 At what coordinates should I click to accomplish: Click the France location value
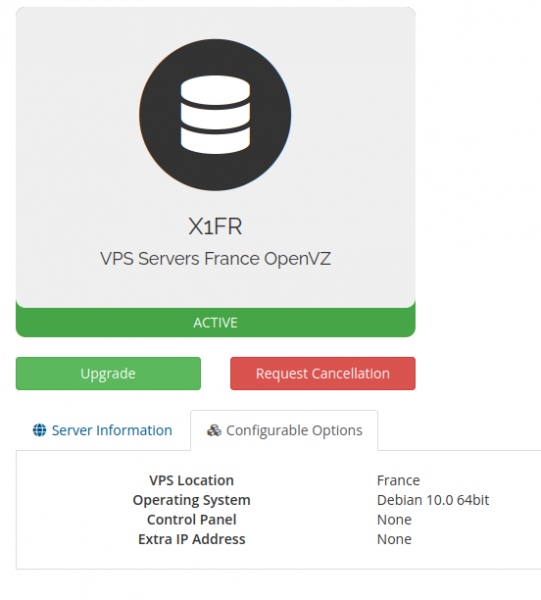(x=398, y=480)
